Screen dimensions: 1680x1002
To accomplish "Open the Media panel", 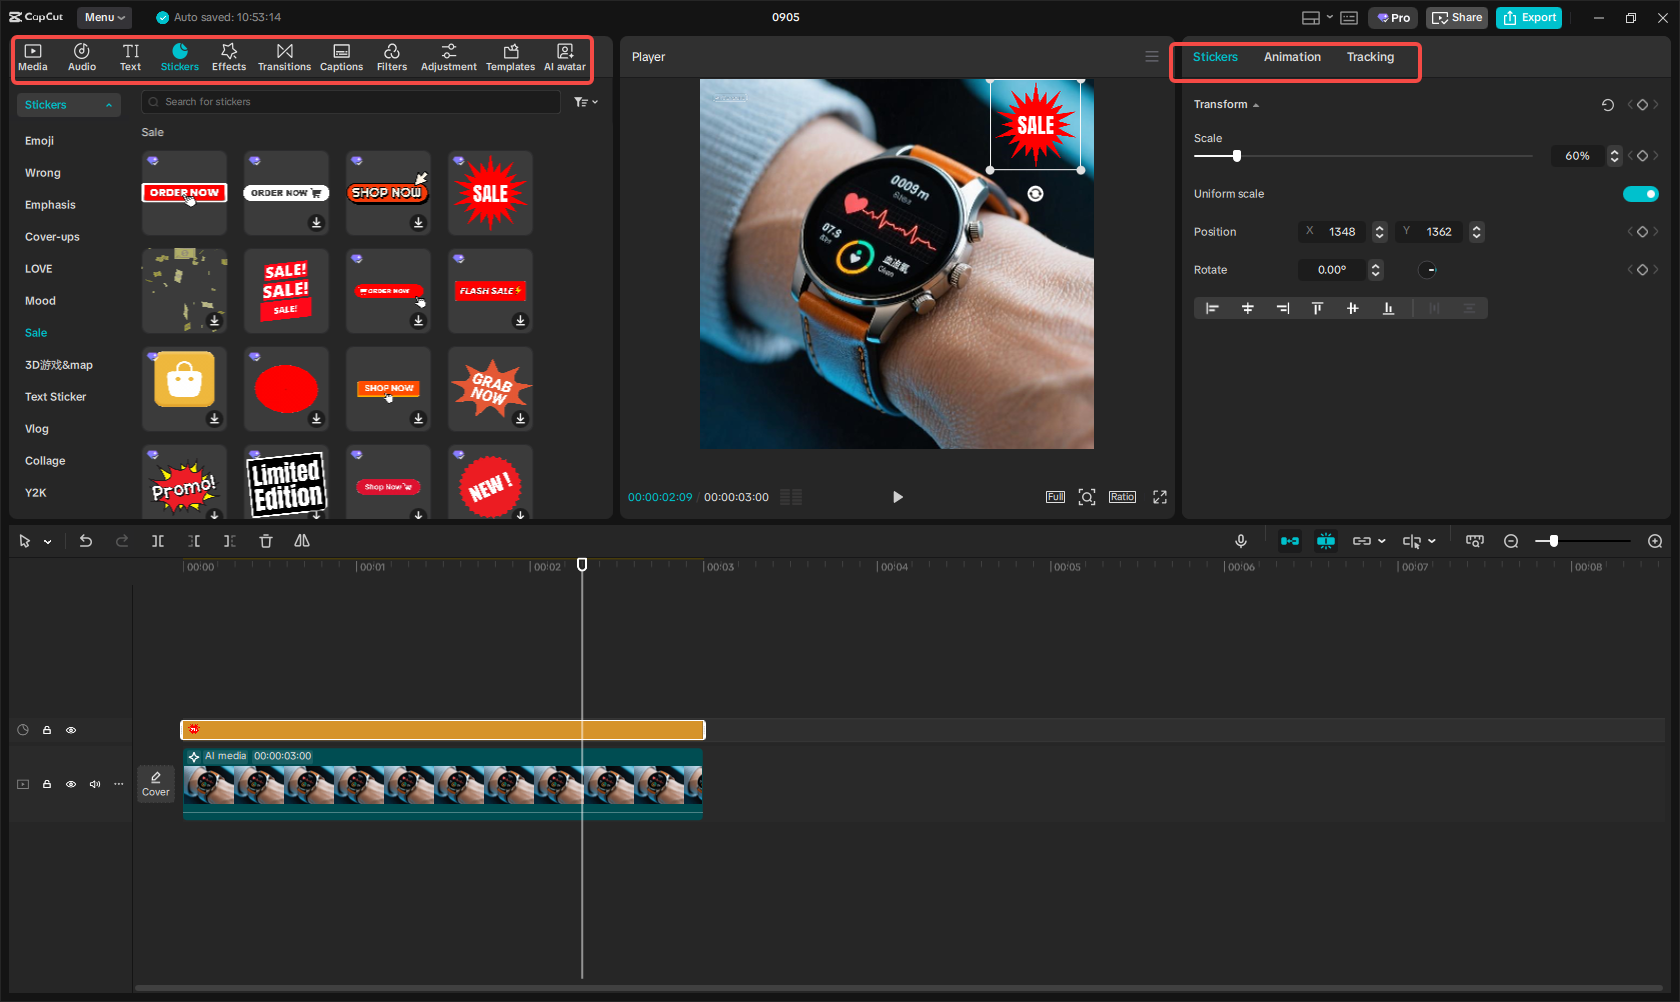I will (x=33, y=57).
